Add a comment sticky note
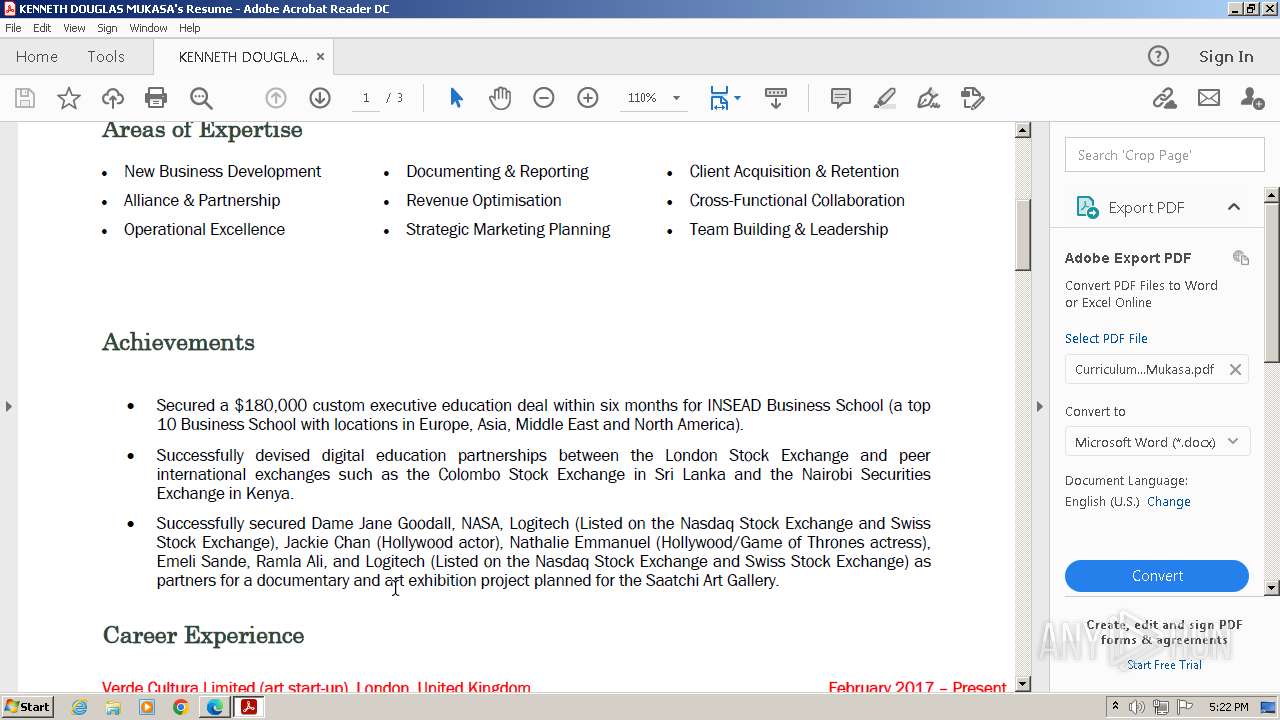The image size is (1280, 720). point(841,98)
